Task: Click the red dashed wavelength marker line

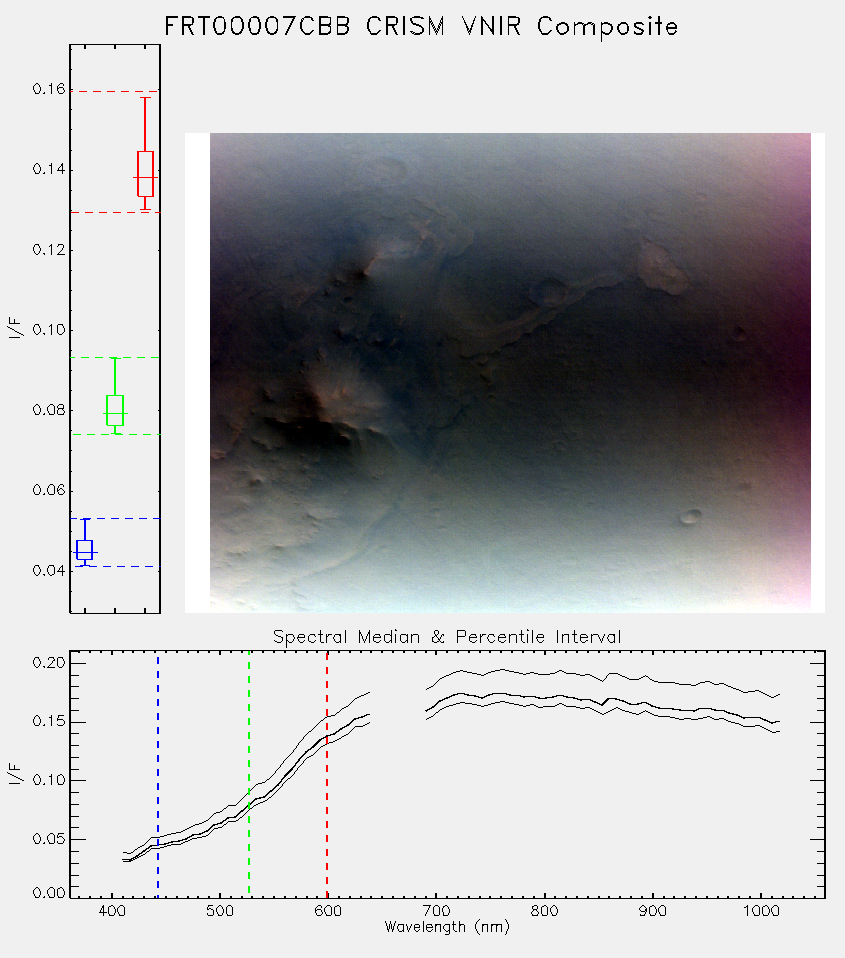Action: click(327, 775)
